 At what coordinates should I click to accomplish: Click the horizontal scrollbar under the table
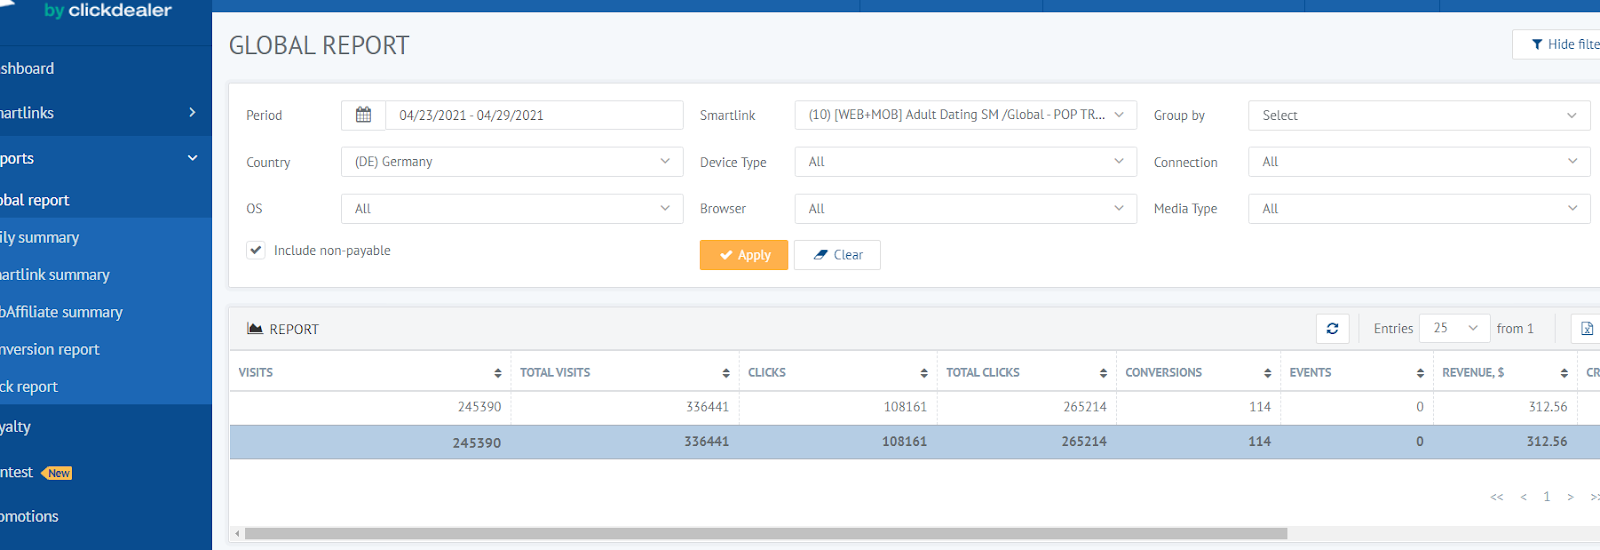[x=765, y=534]
